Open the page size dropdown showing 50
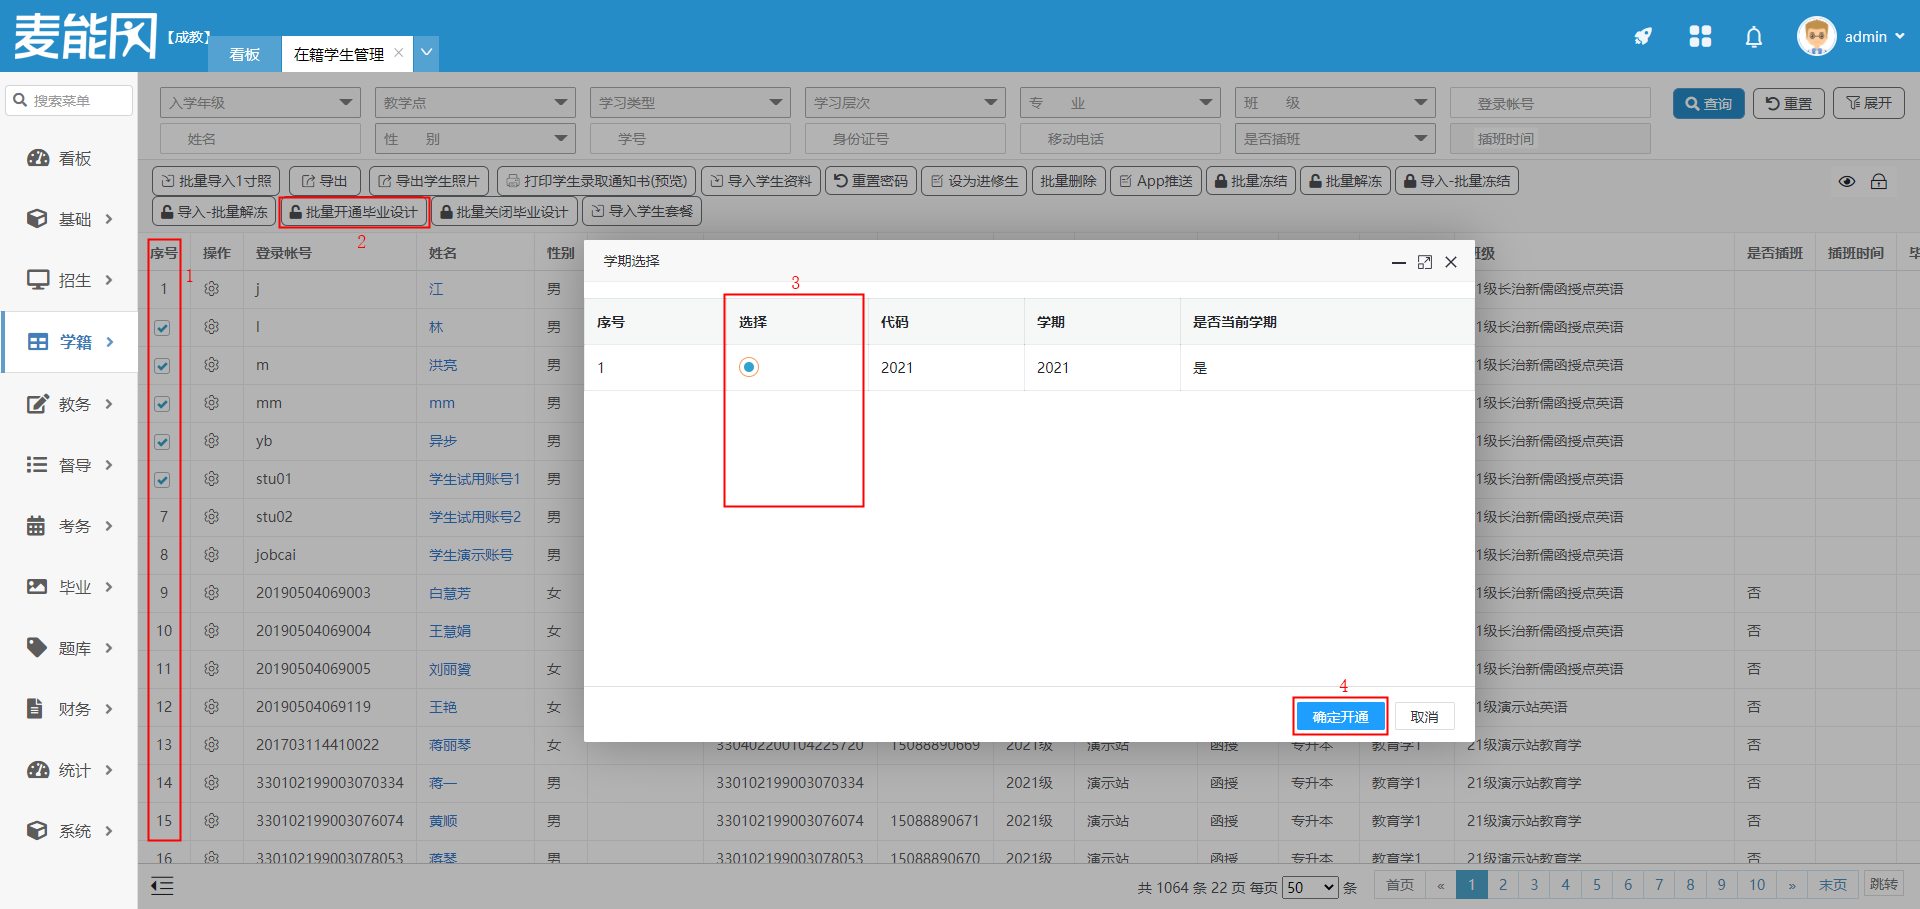 pyautogui.click(x=1310, y=887)
